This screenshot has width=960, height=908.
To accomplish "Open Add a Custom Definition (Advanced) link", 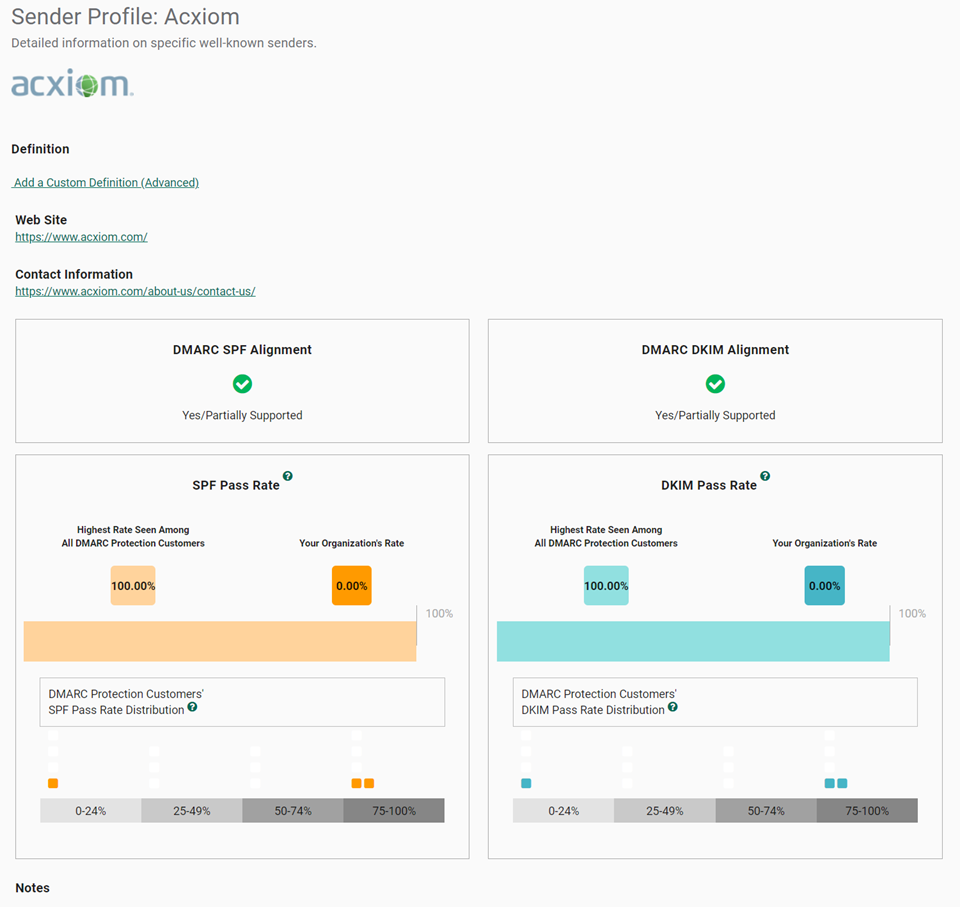I will 106,183.
